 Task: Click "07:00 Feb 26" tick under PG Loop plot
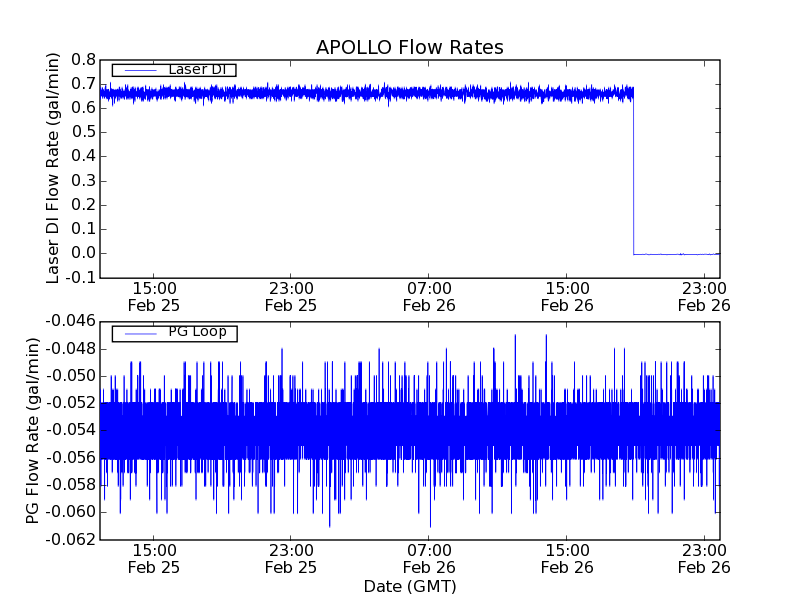[x=429, y=559]
